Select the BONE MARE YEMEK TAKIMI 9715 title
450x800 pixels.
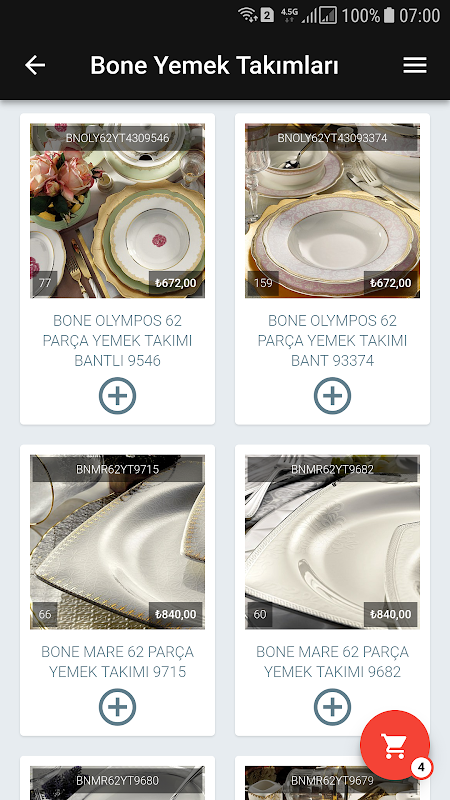point(117,662)
